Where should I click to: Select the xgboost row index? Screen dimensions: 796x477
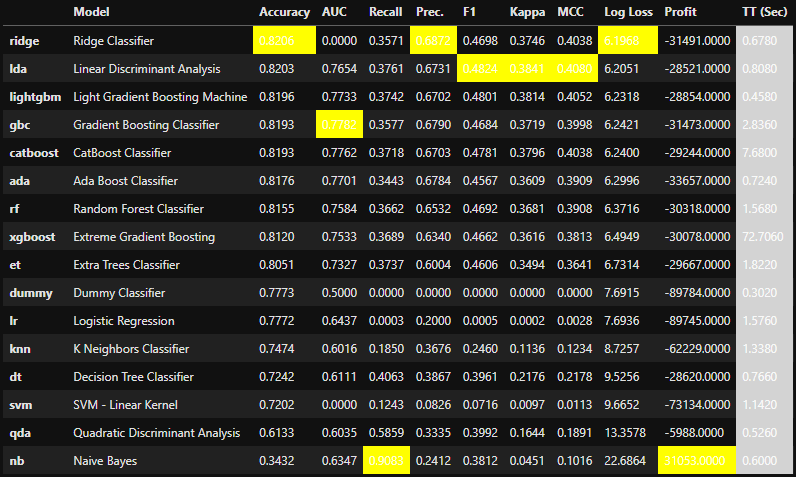32,237
